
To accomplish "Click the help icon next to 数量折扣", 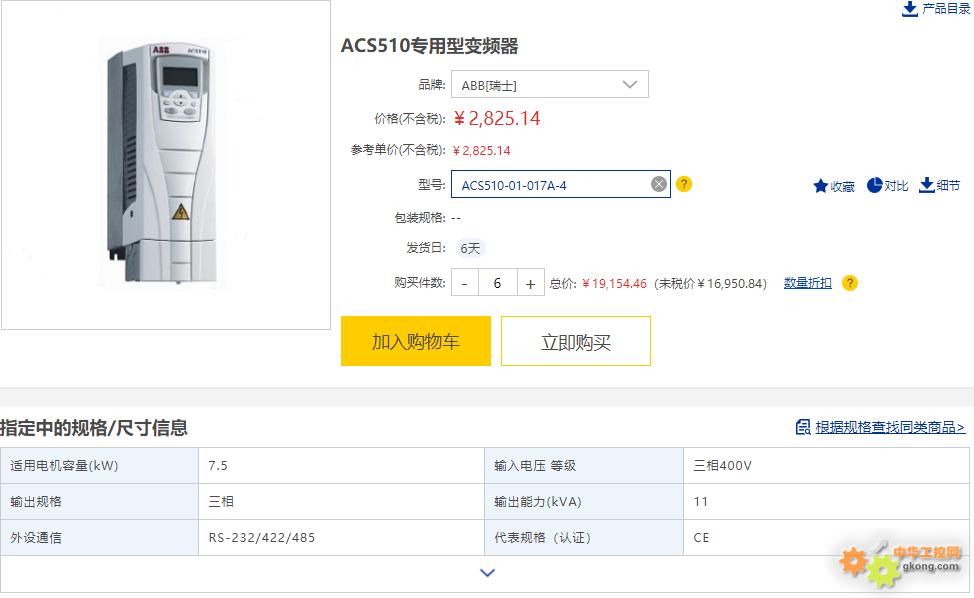I will 850,283.
